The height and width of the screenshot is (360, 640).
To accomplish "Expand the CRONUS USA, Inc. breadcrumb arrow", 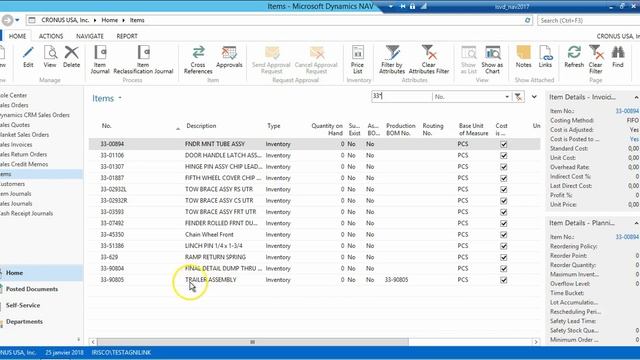I will coord(95,20).
